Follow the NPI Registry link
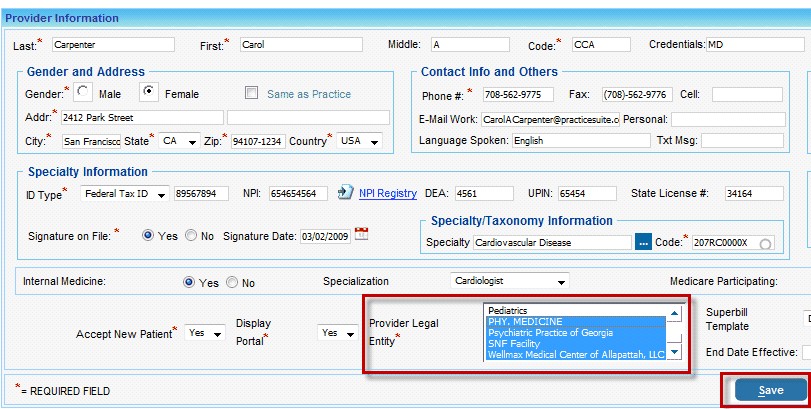Viewport: 811px width, 409px height. click(x=387, y=193)
